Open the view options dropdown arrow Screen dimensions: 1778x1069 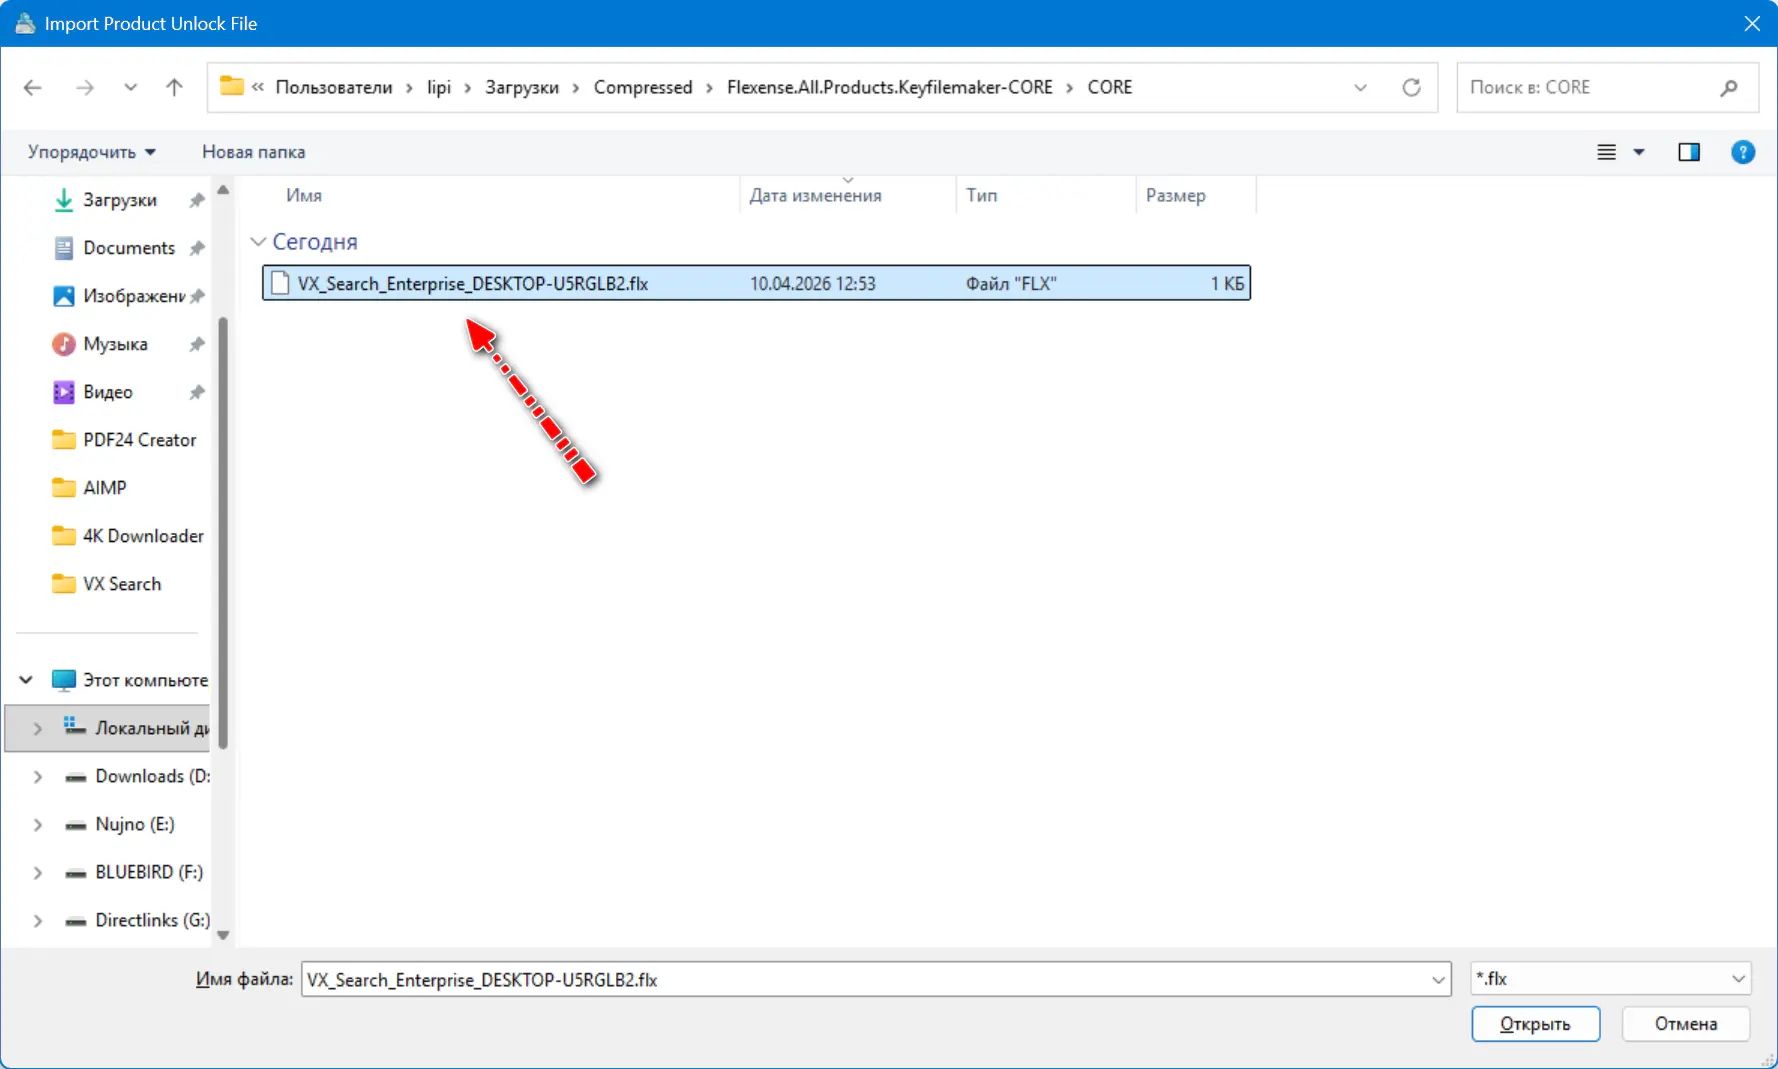1639,152
